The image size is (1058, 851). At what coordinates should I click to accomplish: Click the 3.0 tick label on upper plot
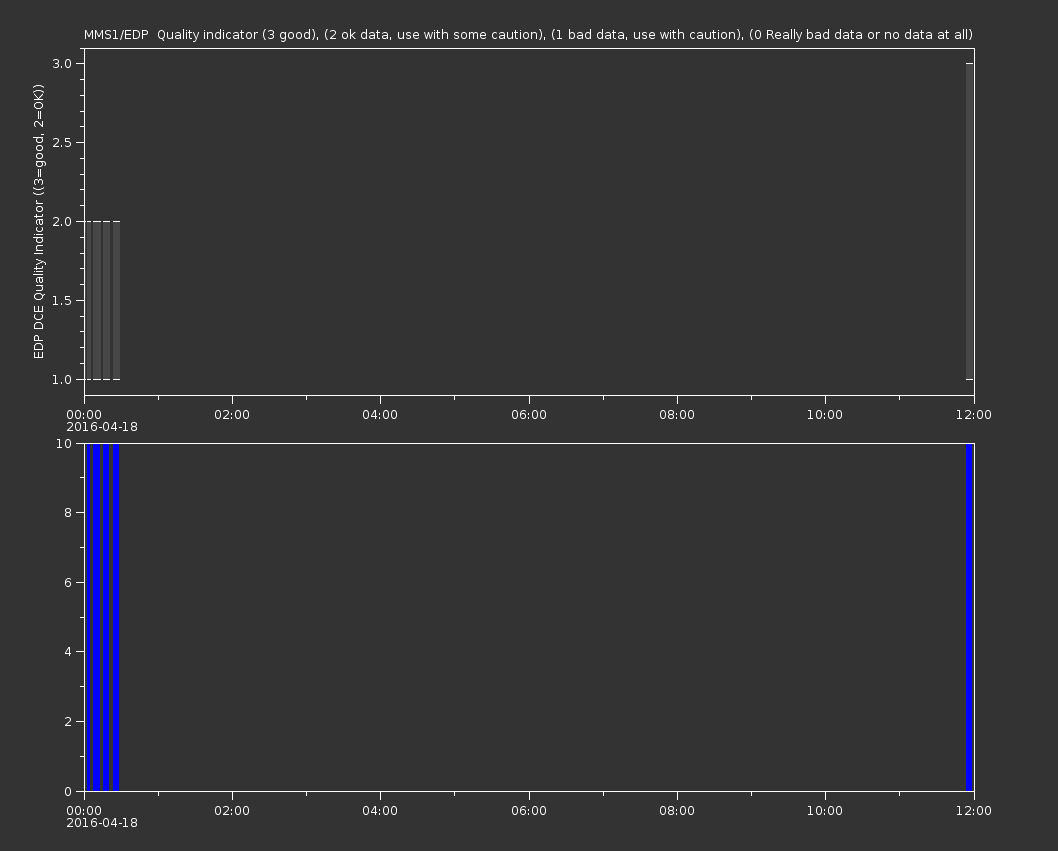click(62, 63)
